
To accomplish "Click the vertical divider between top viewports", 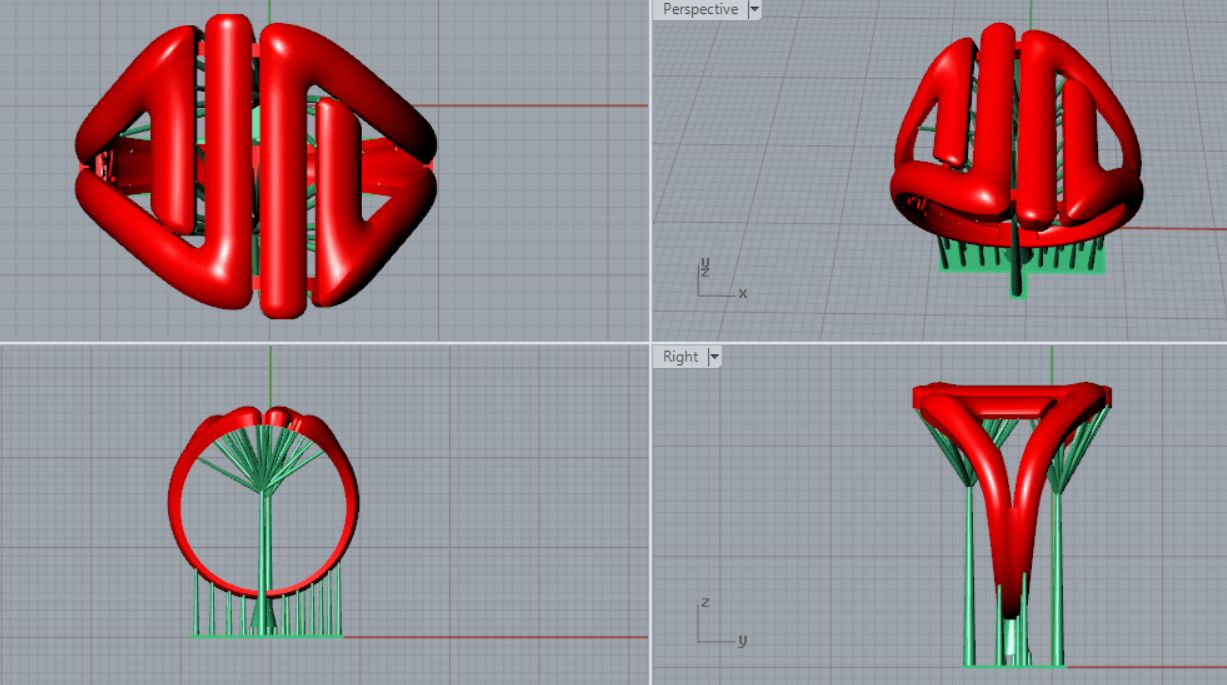I will point(650,170).
